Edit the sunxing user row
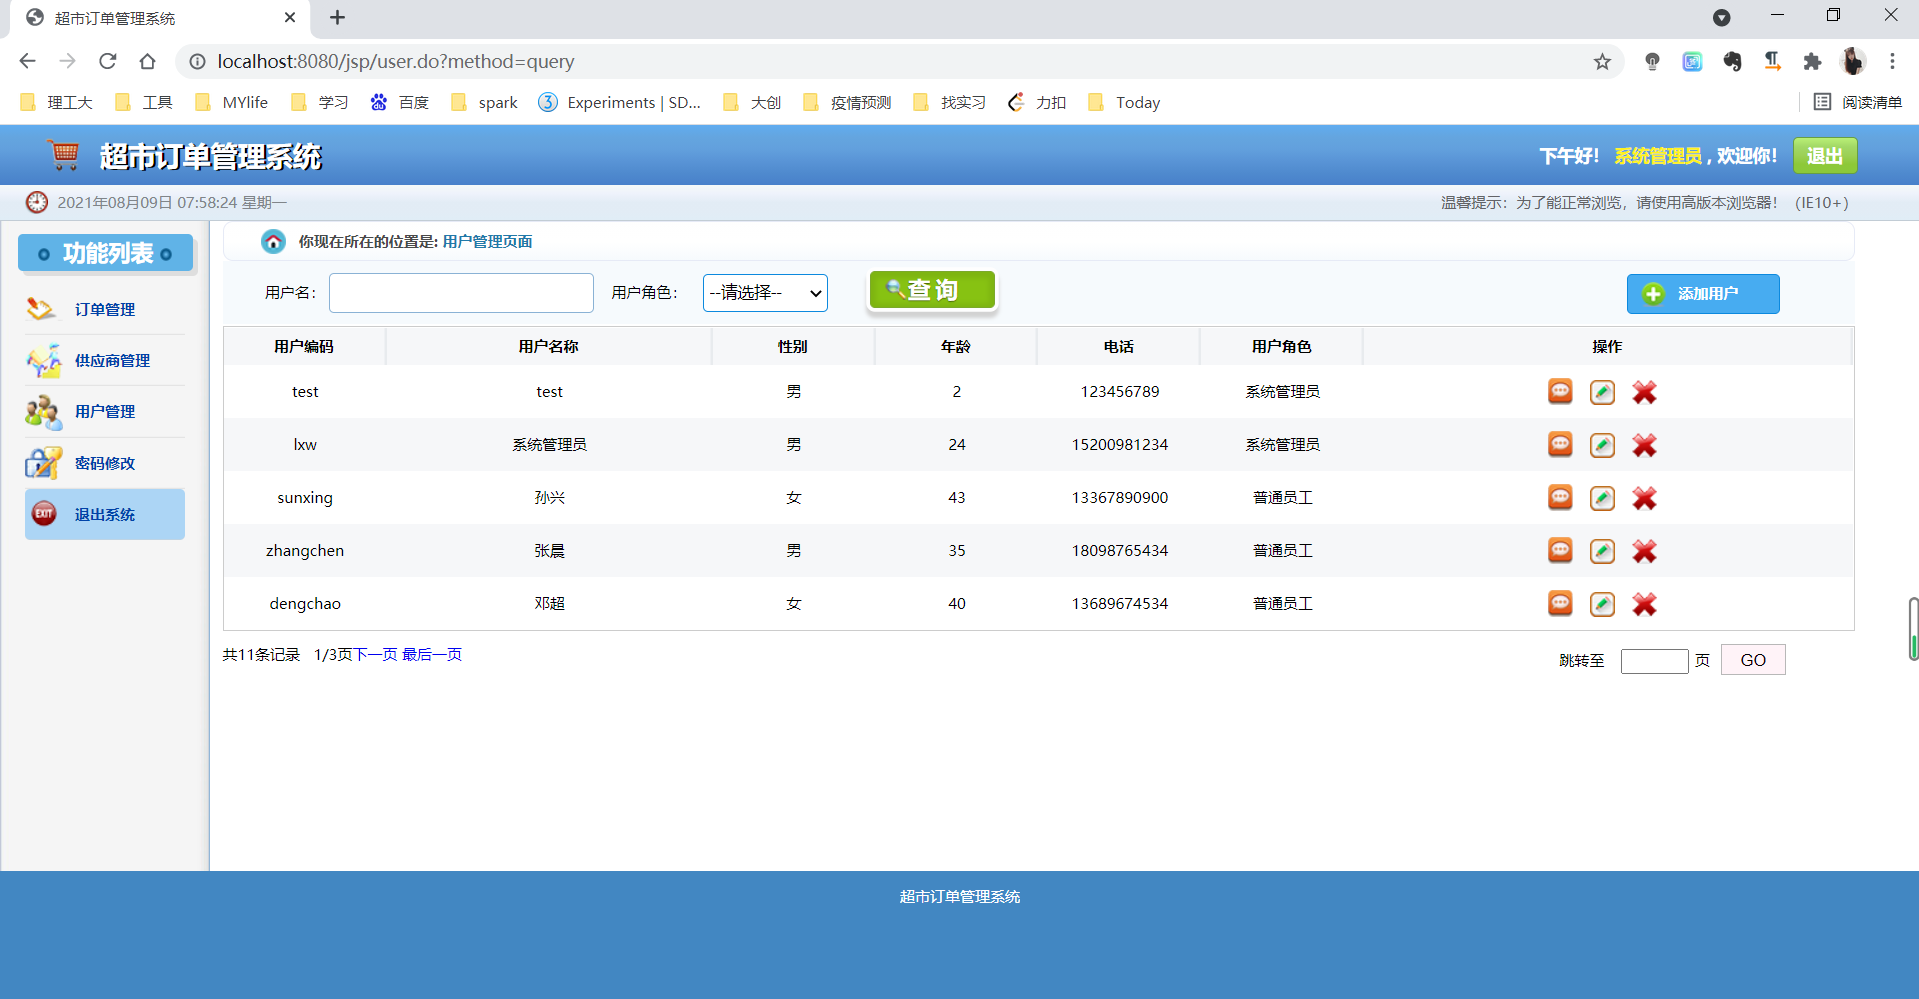 (x=1602, y=498)
